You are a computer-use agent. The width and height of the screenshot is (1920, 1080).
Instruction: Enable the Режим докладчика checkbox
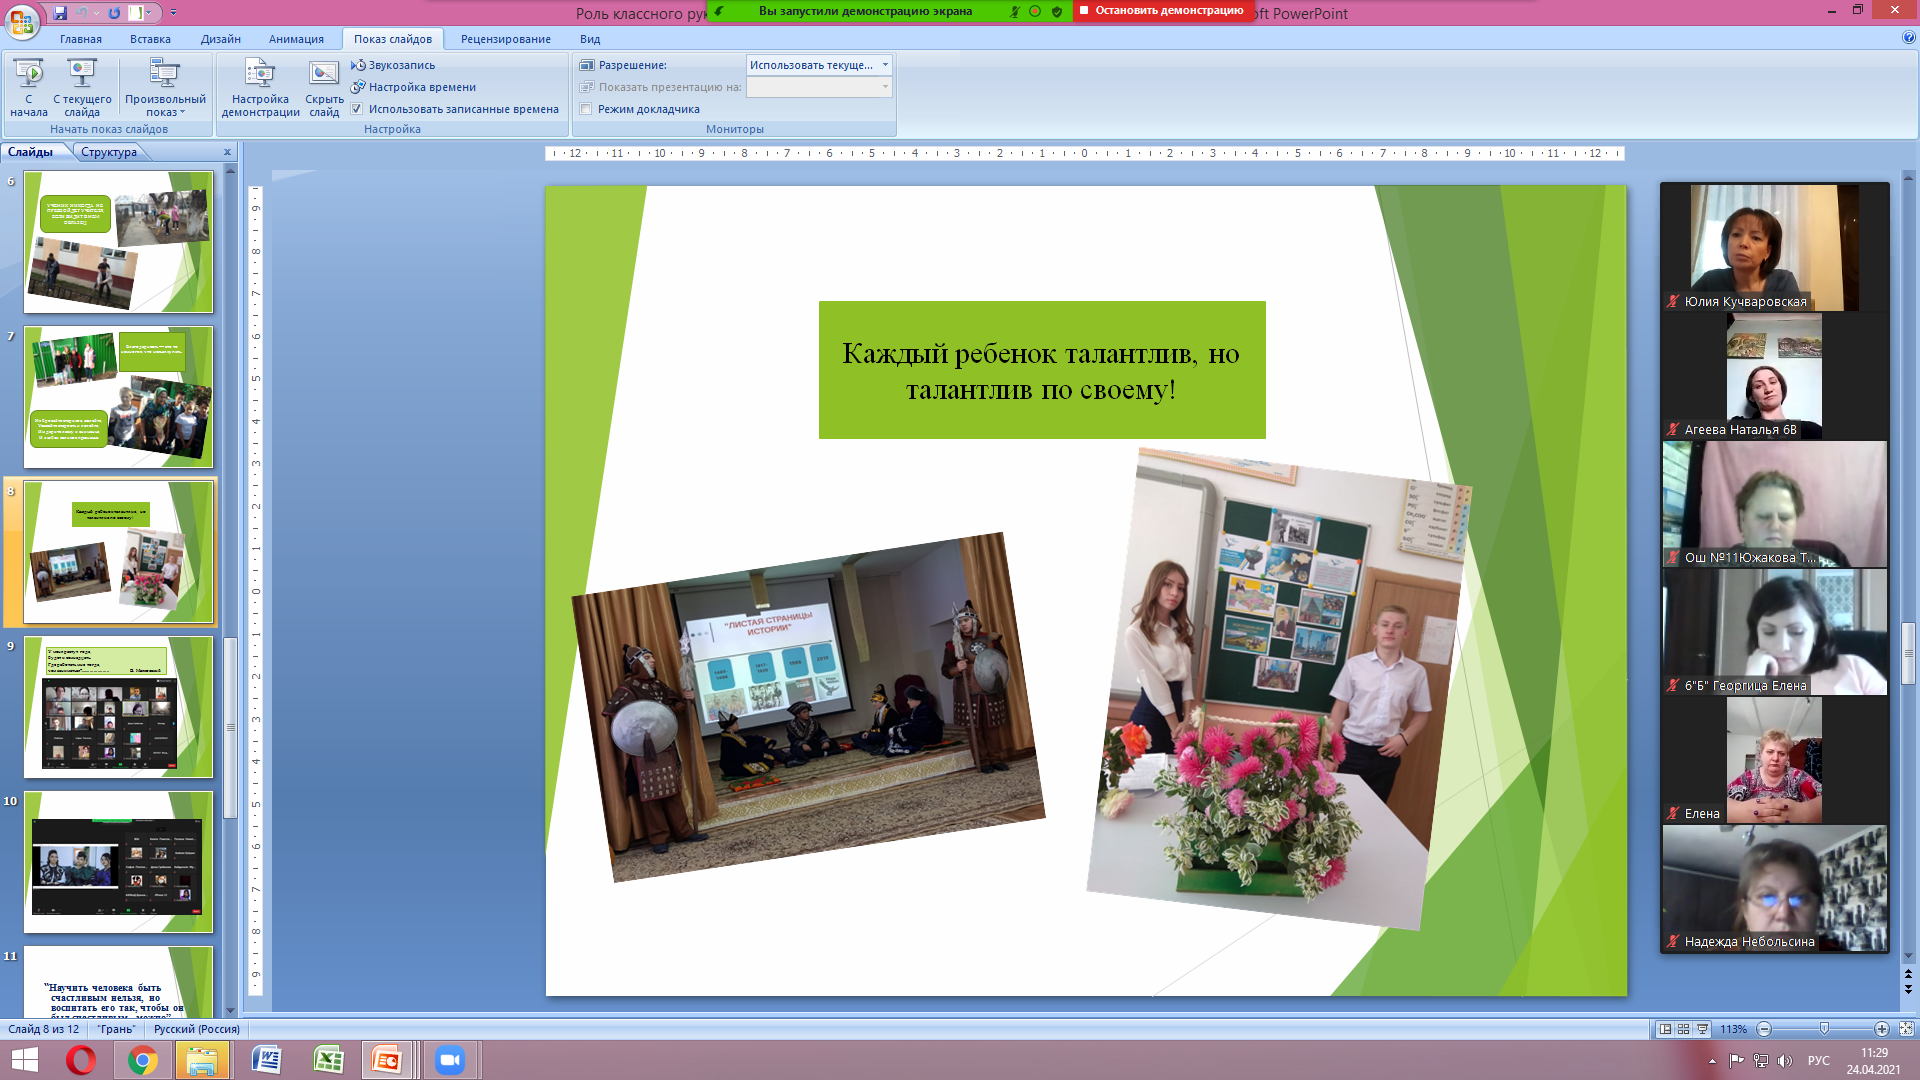click(x=587, y=109)
